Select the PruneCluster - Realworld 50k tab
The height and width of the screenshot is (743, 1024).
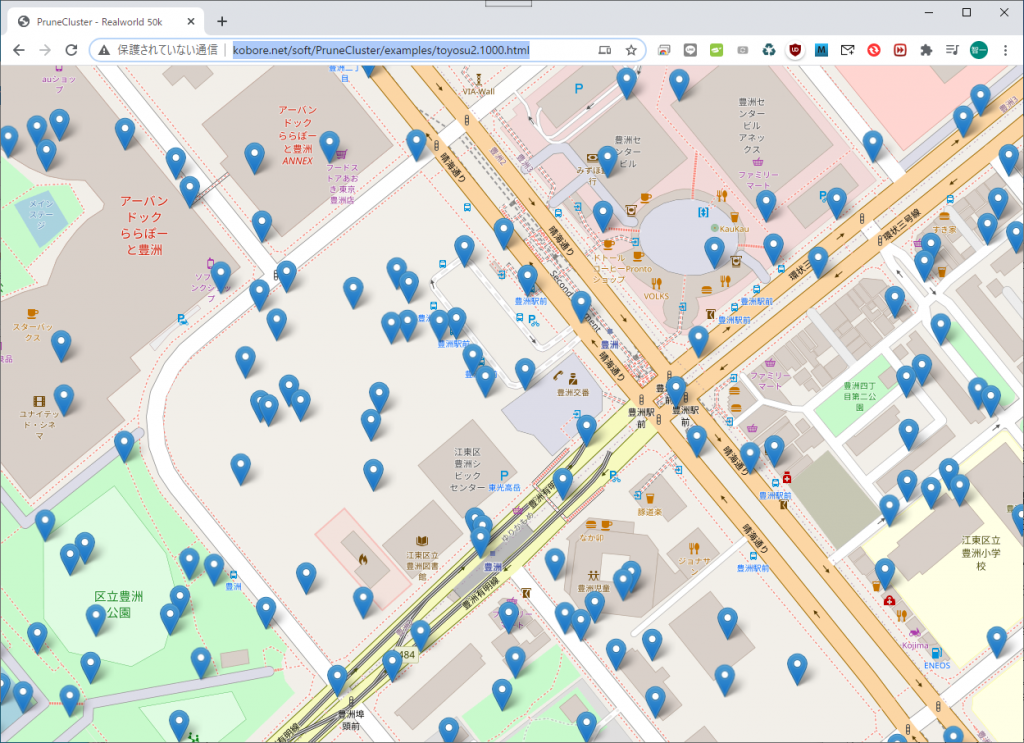[x=100, y=21]
